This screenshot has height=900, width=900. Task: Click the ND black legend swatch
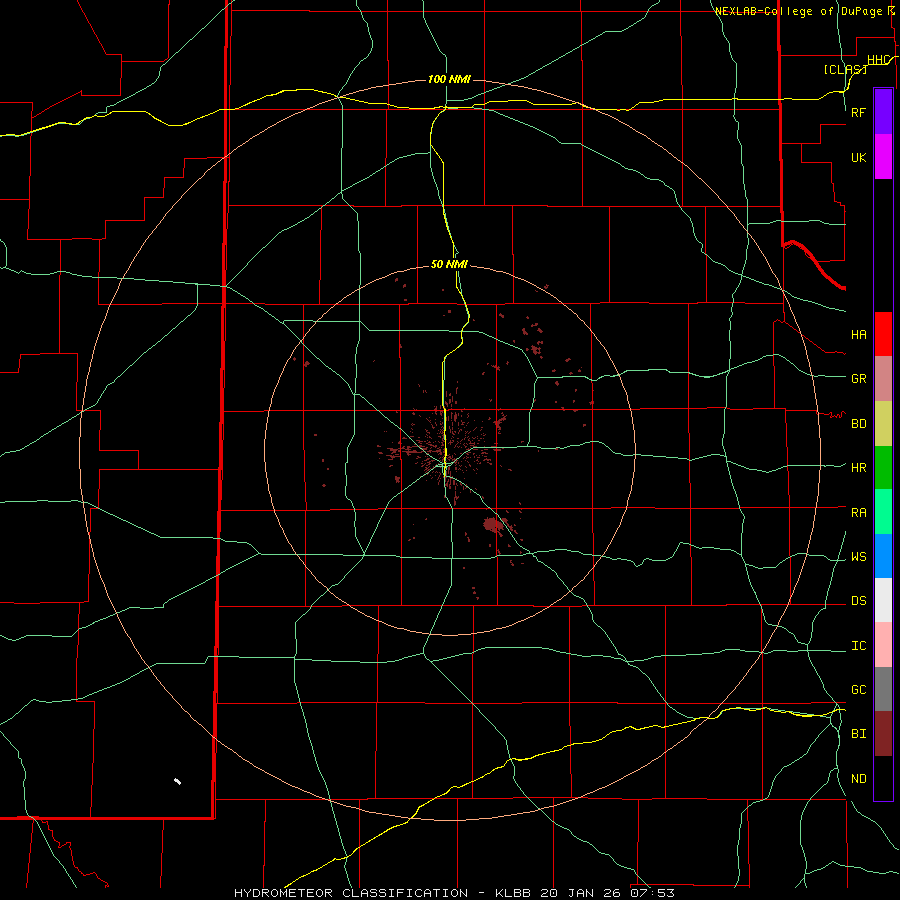(883, 778)
